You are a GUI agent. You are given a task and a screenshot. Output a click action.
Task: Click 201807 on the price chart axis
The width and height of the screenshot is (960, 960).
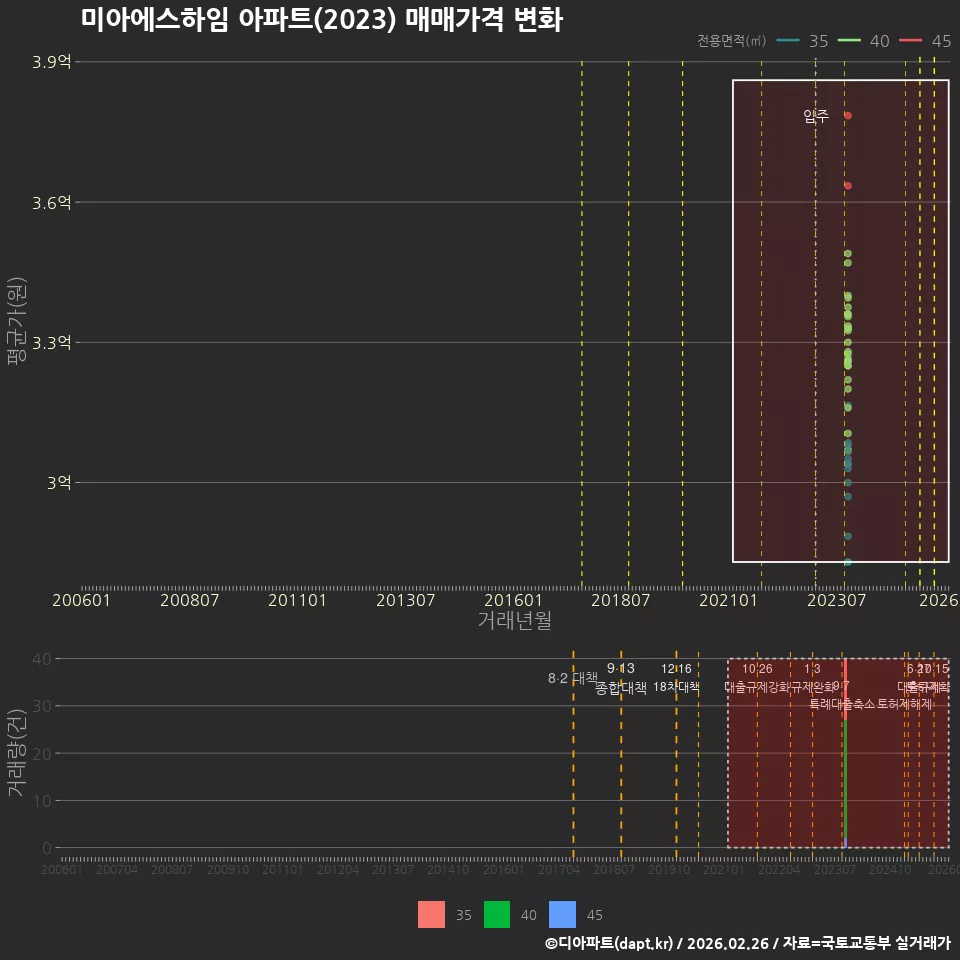(620, 600)
